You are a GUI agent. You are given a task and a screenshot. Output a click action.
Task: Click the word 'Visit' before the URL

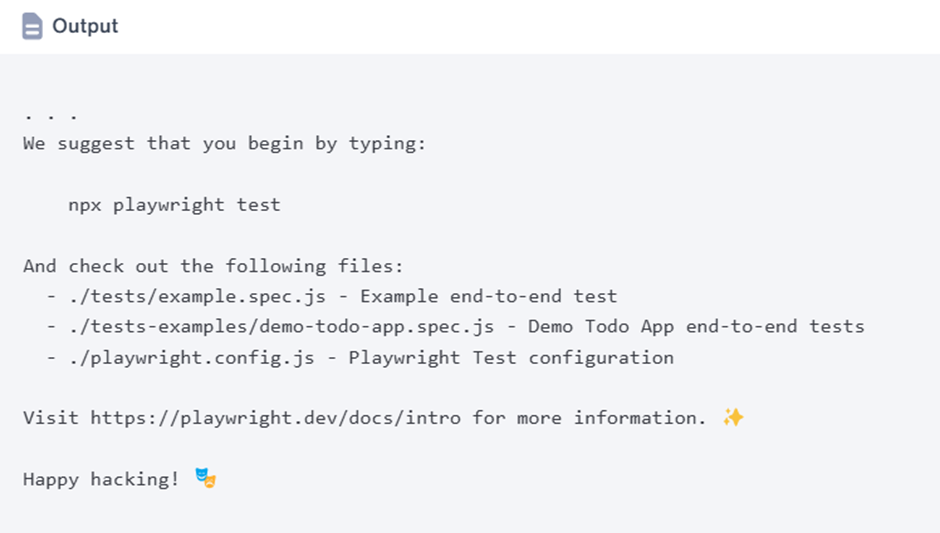[x=50, y=417]
